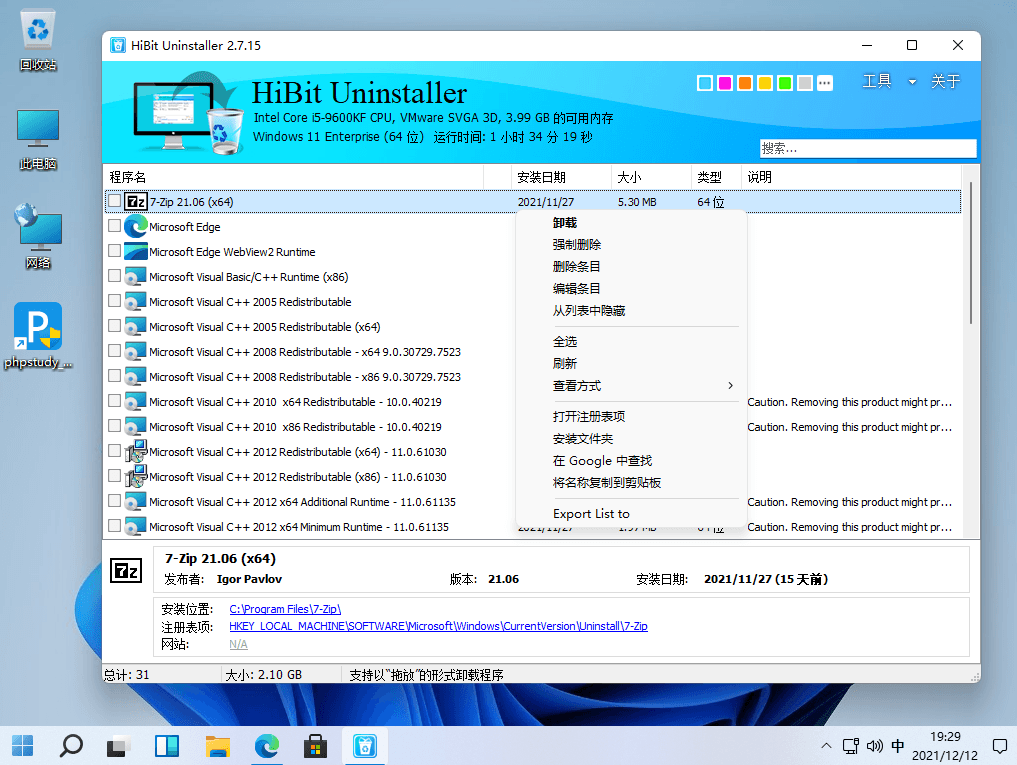Viewport: 1017px width, 765px height.
Task: Click icon of Visual C++ 2005 Redistributable (x64)
Action: tap(136, 327)
